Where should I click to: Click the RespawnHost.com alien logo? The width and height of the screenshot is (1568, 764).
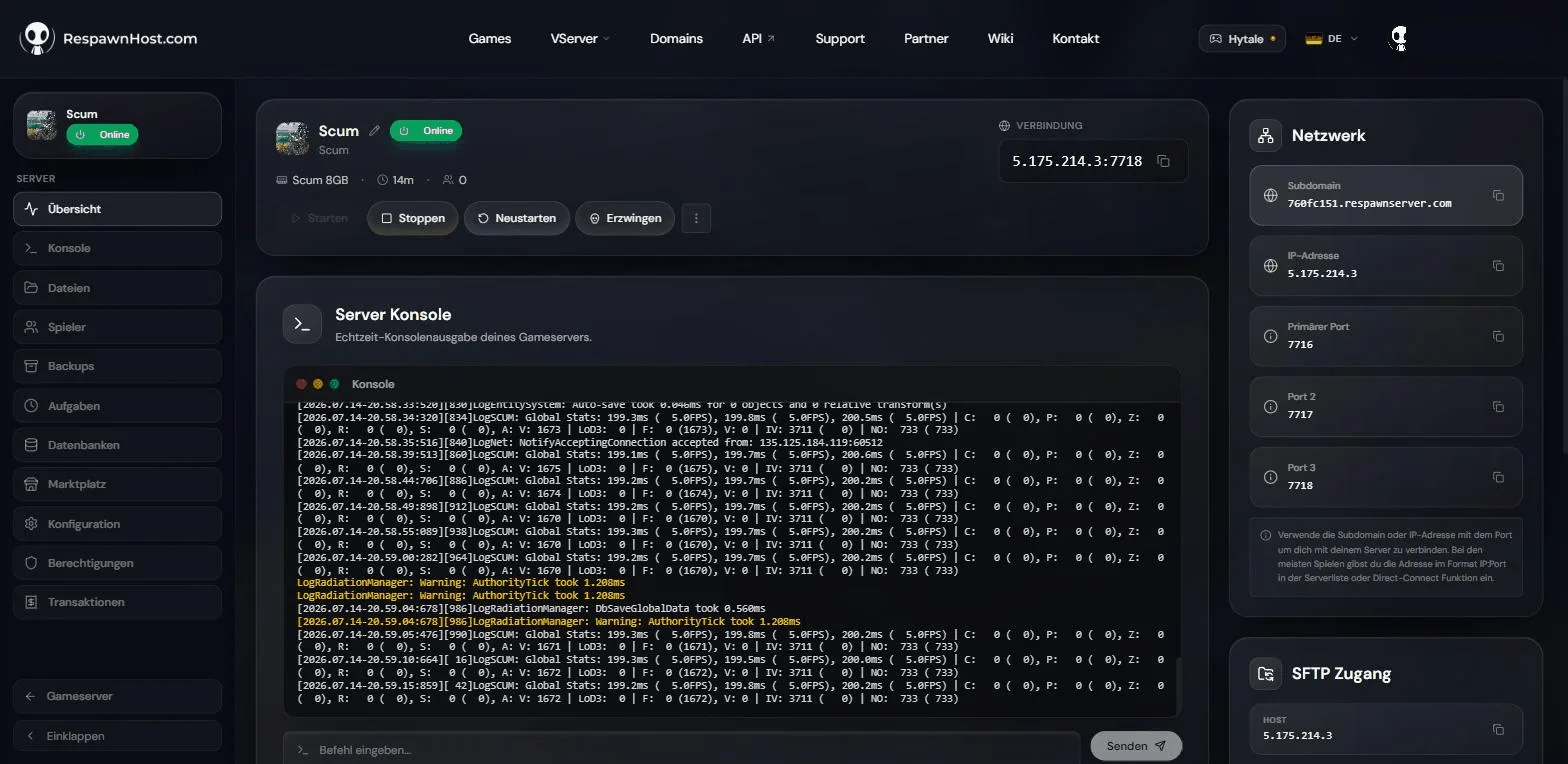click(36, 38)
